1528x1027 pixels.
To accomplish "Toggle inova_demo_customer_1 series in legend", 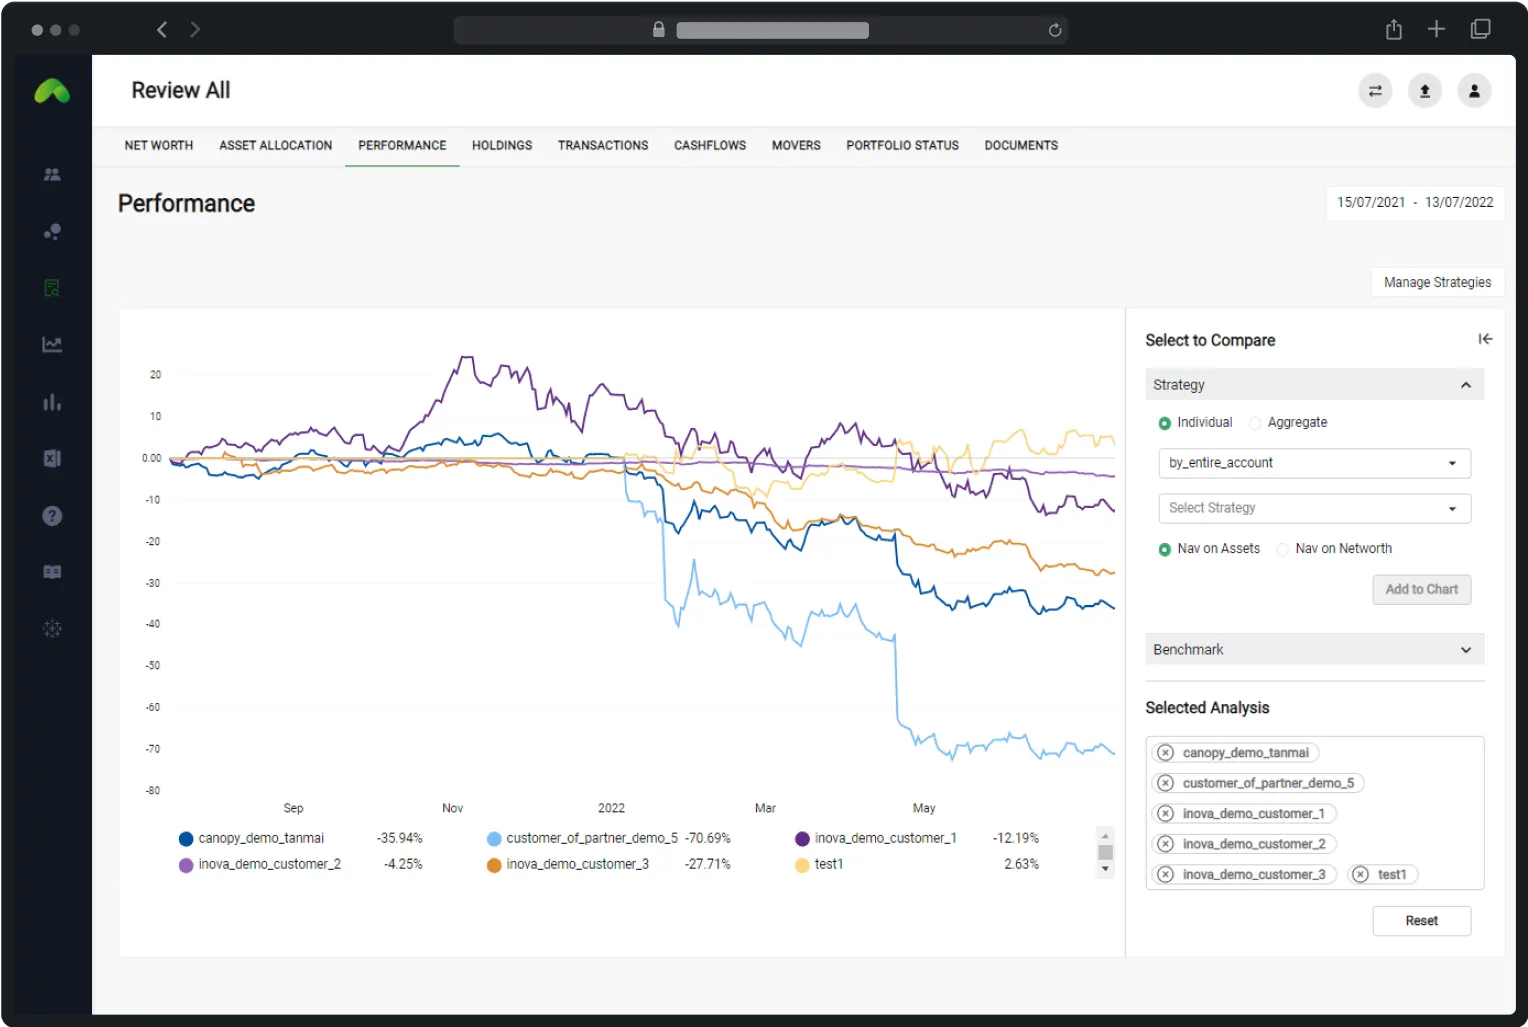I will pyautogui.click(x=876, y=838).
